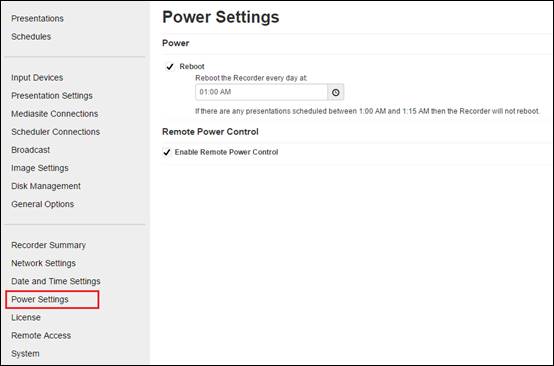The width and height of the screenshot is (554, 366).
Task: Open the clock time picker icon
Action: 335,92
